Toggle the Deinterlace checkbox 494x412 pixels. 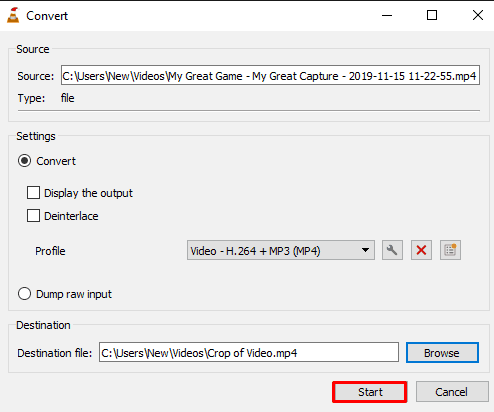pos(33,216)
